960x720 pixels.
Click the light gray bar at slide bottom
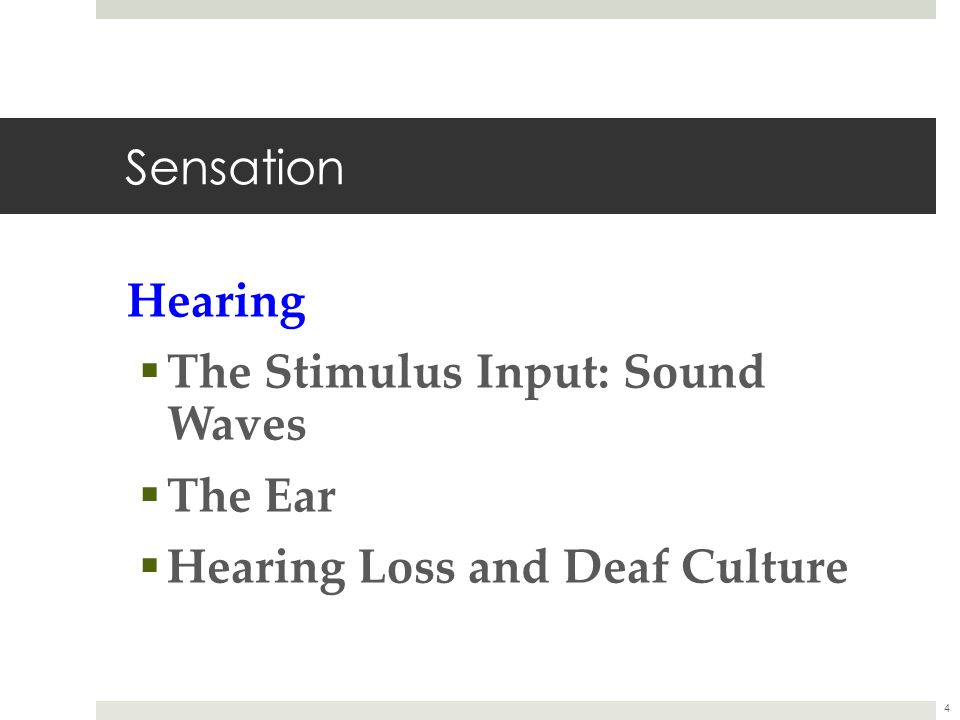[516, 710]
